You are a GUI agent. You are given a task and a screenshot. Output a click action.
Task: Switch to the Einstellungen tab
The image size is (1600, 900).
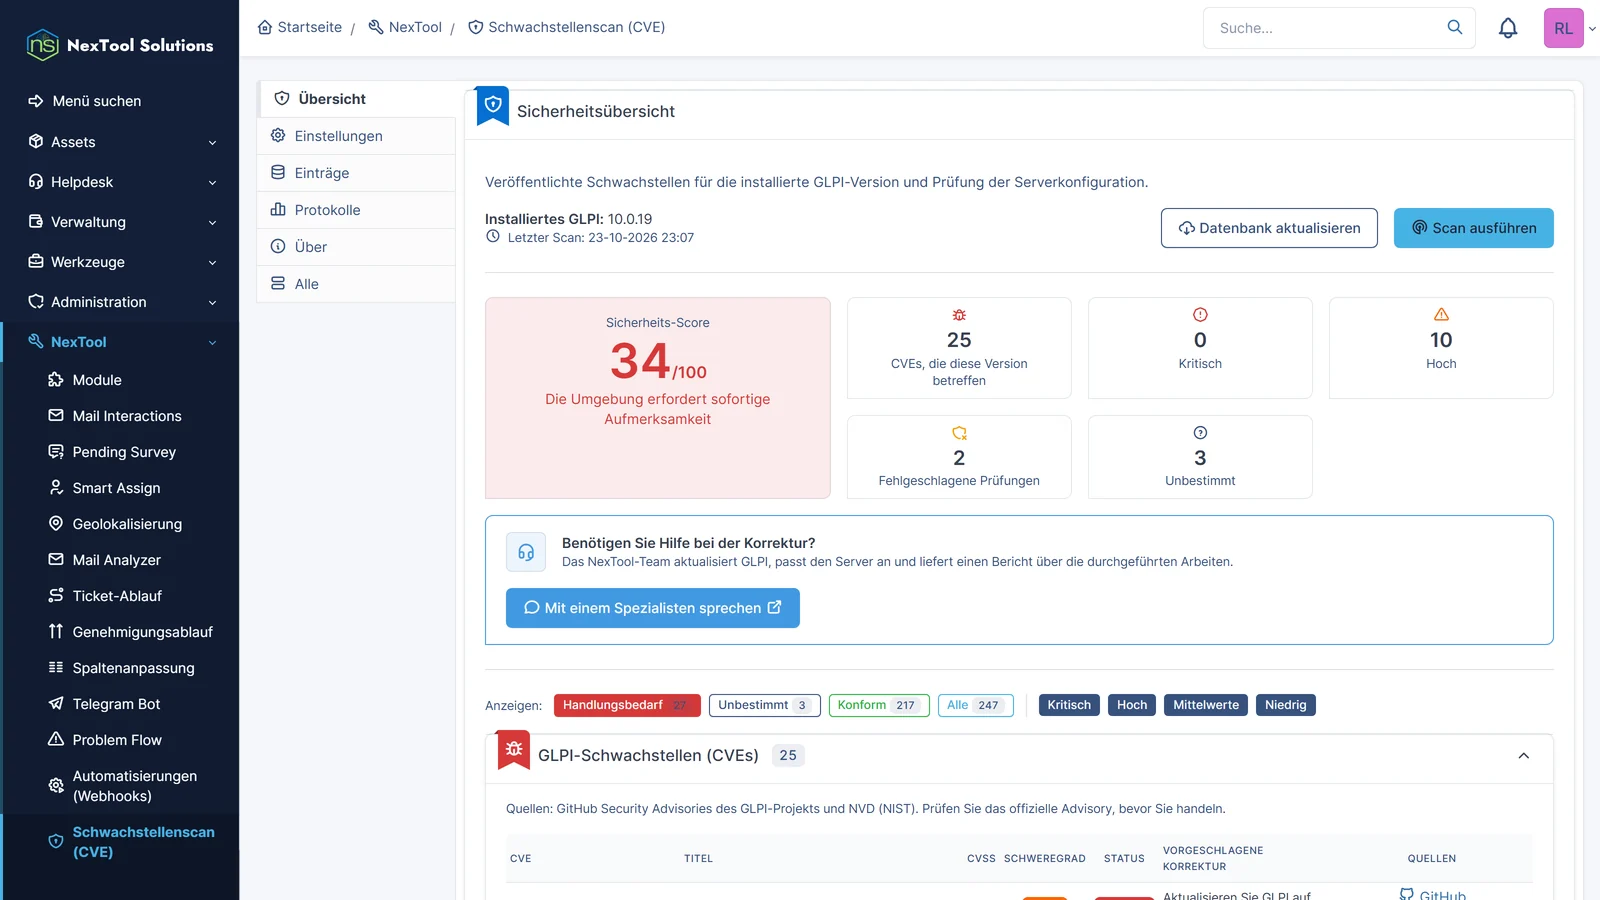coord(356,136)
